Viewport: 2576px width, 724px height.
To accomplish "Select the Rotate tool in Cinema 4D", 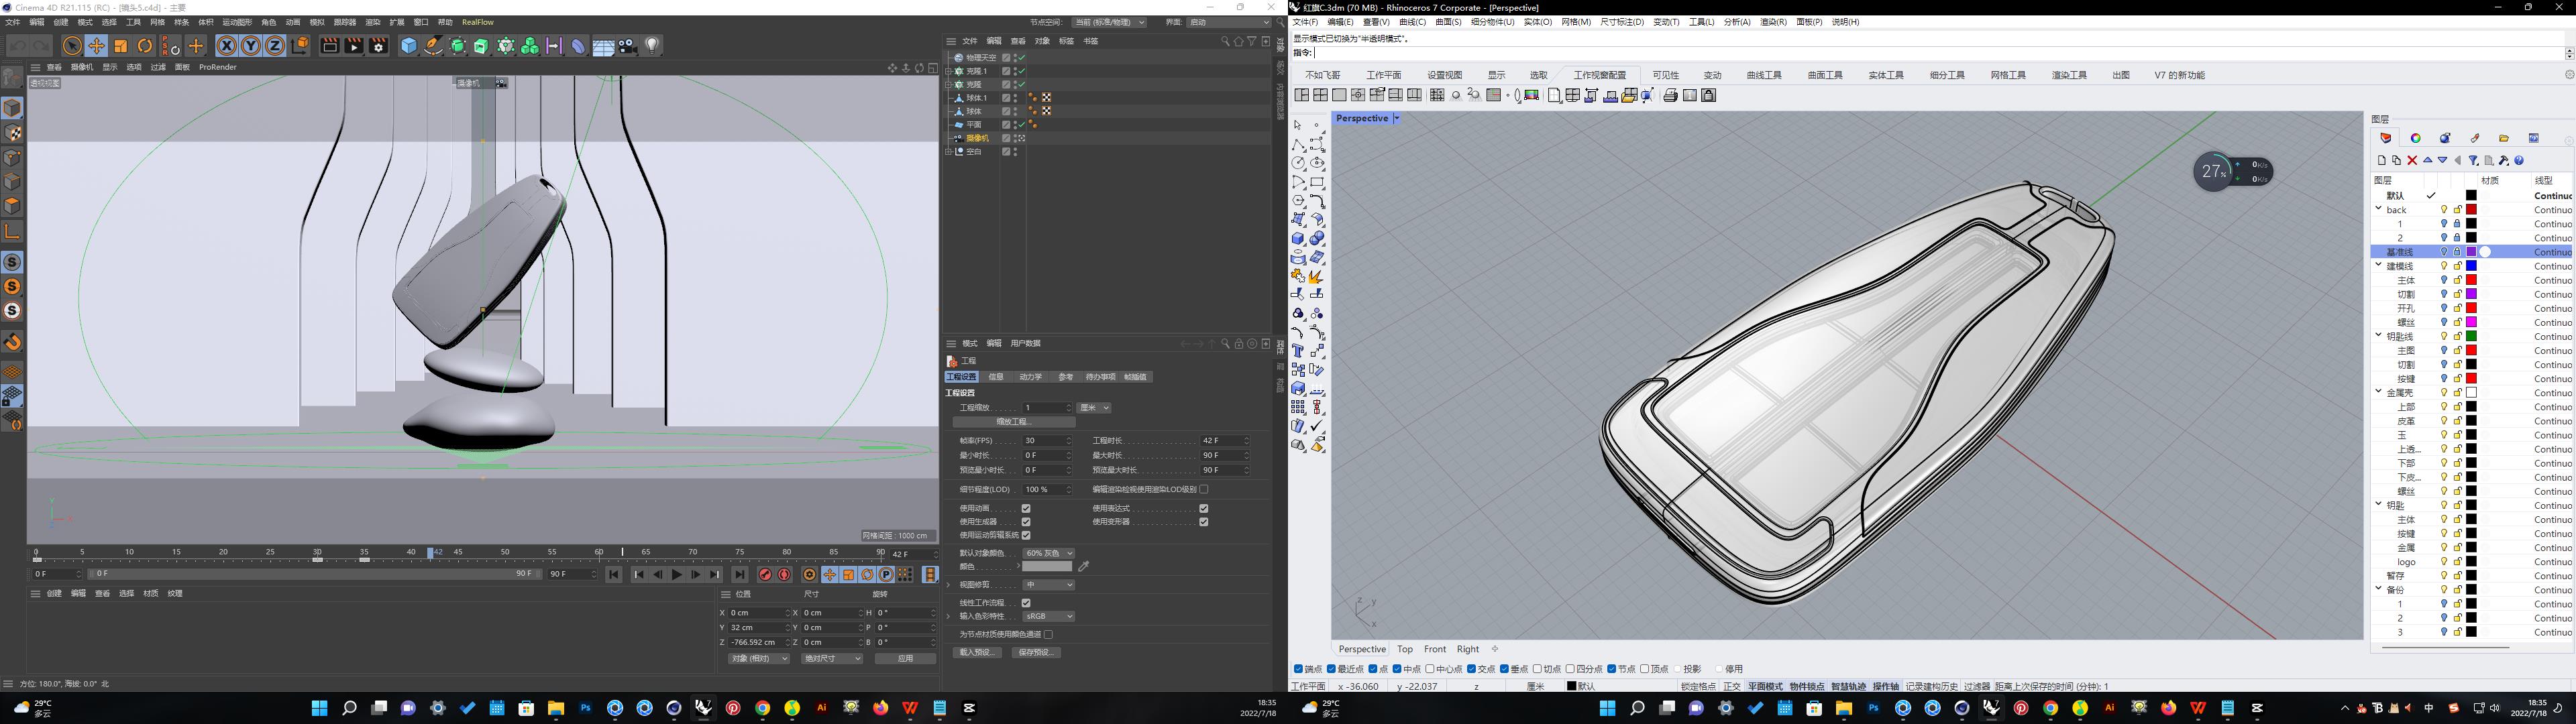I will [x=145, y=46].
